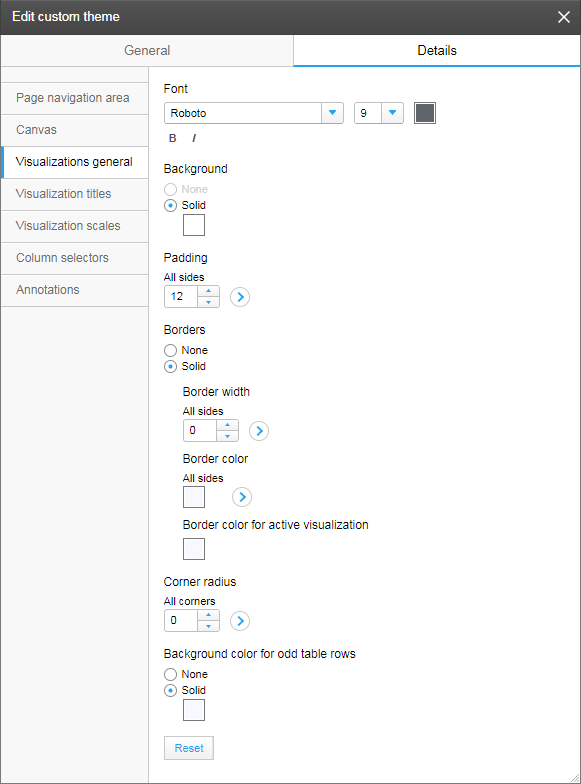Increase corner radius value

click(208, 615)
